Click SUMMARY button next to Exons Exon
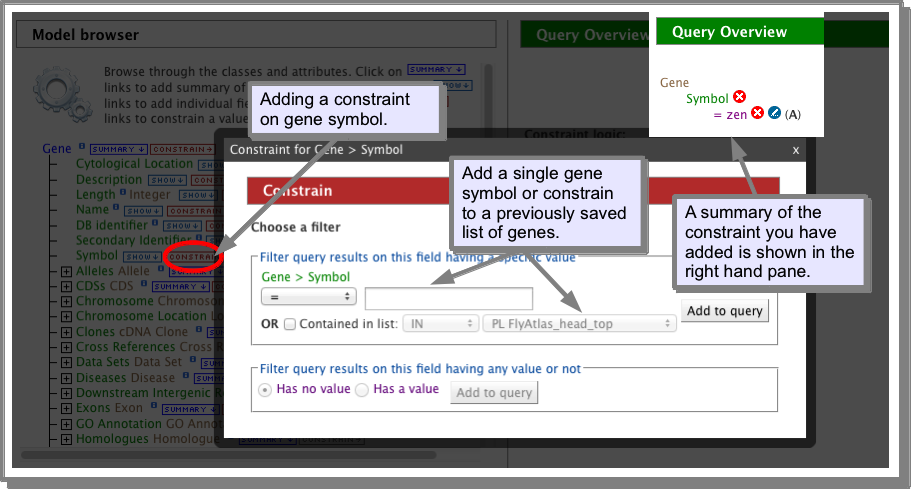The image size is (911, 489). pyautogui.click(x=189, y=409)
